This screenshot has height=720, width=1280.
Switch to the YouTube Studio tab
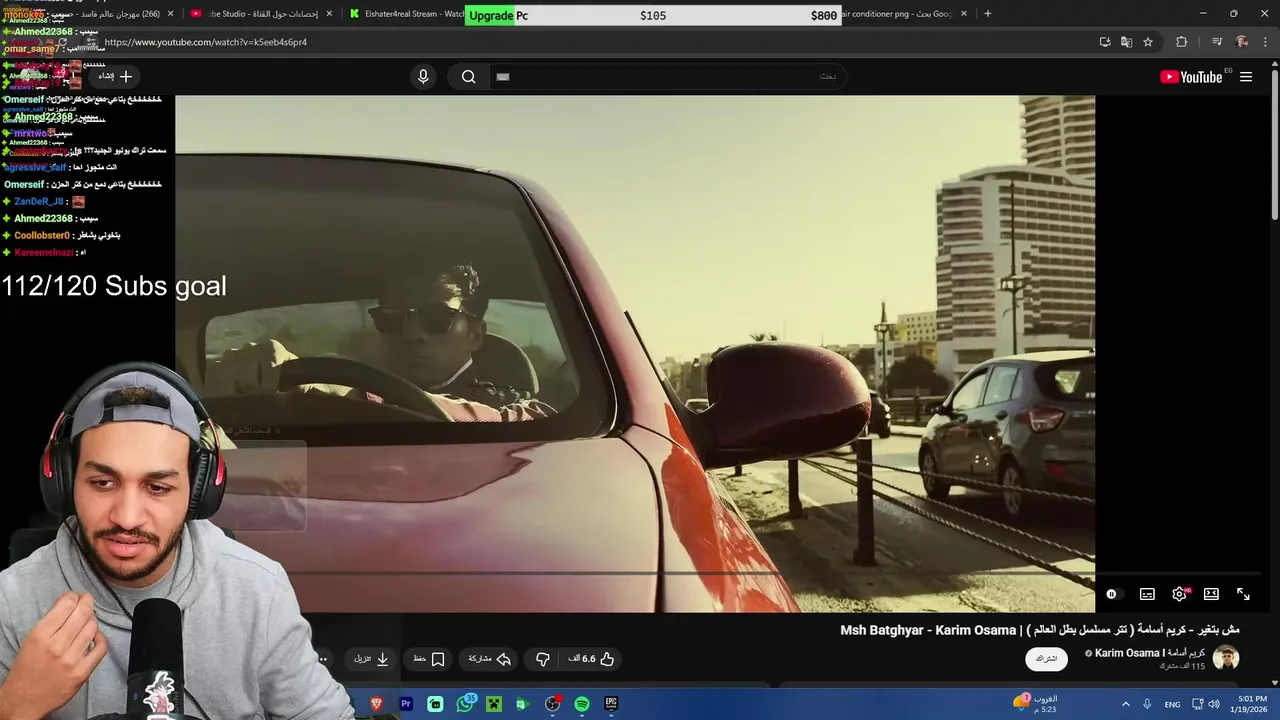point(260,14)
